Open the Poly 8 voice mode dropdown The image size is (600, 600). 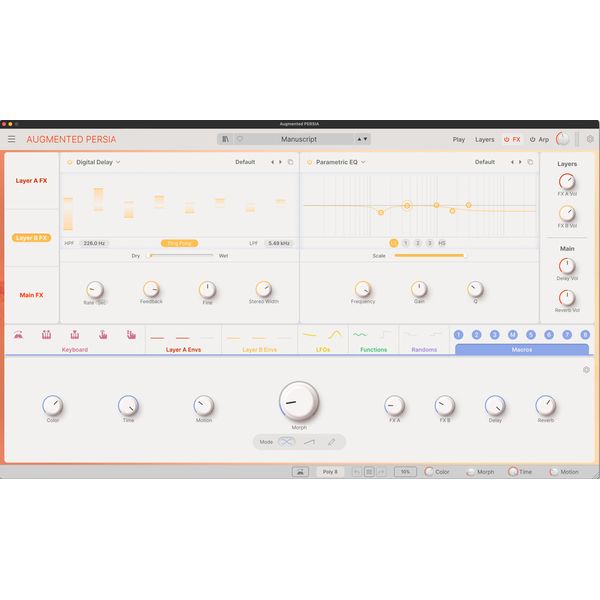[x=329, y=471]
